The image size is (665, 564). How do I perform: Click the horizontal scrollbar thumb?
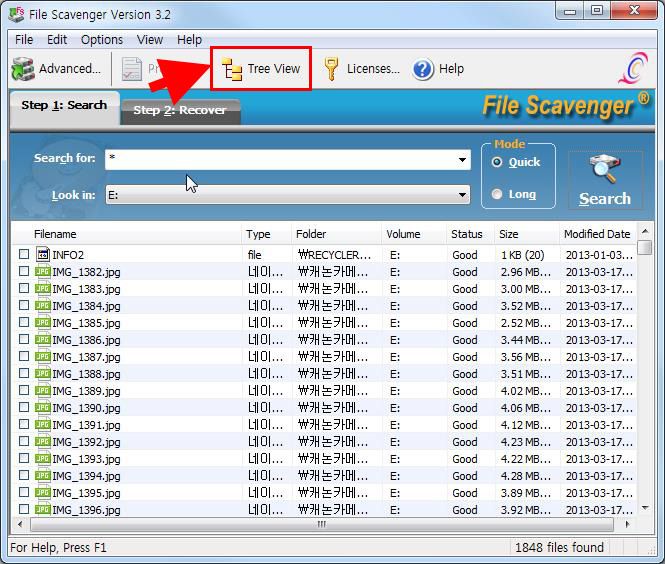(x=322, y=524)
